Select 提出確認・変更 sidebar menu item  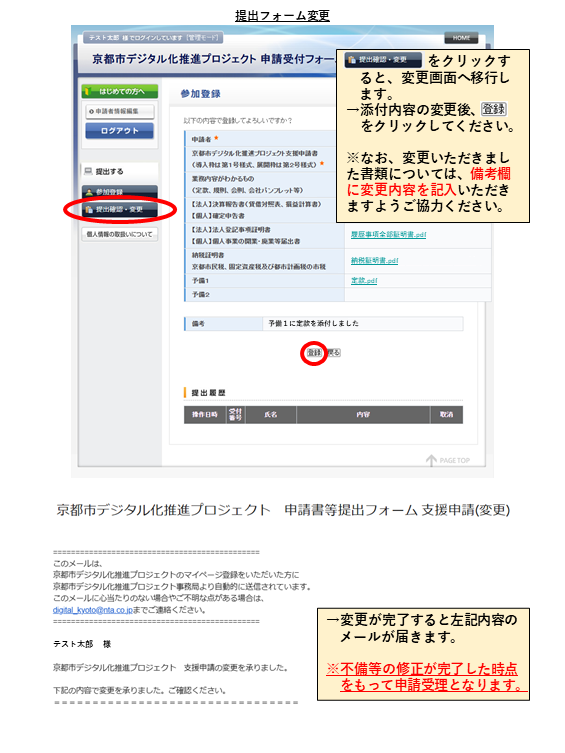[120, 209]
